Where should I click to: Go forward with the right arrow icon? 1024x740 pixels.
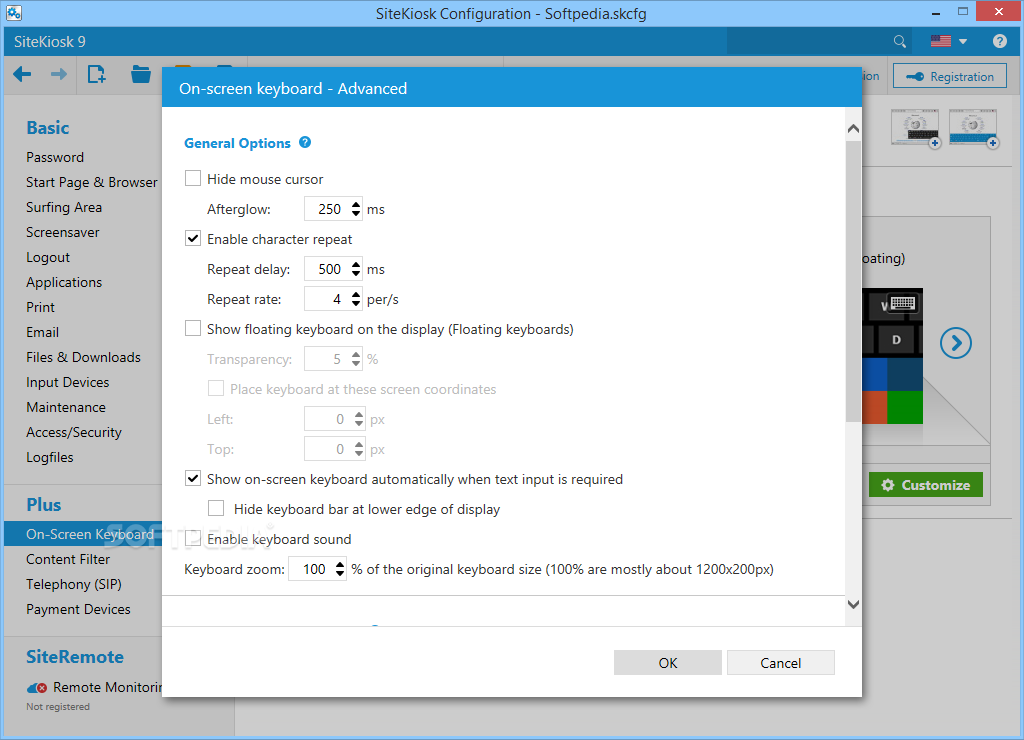59,74
